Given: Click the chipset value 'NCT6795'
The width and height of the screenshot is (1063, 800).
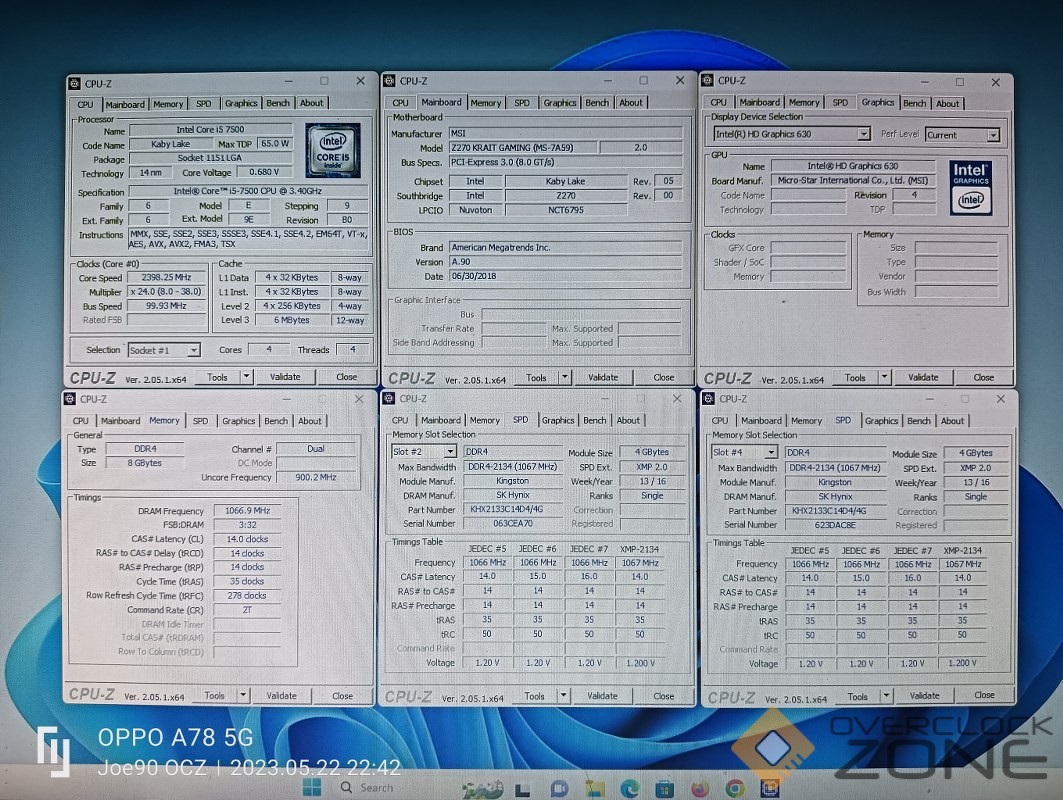Looking at the screenshot, I should pyautogui.click(x=566, y=210).
